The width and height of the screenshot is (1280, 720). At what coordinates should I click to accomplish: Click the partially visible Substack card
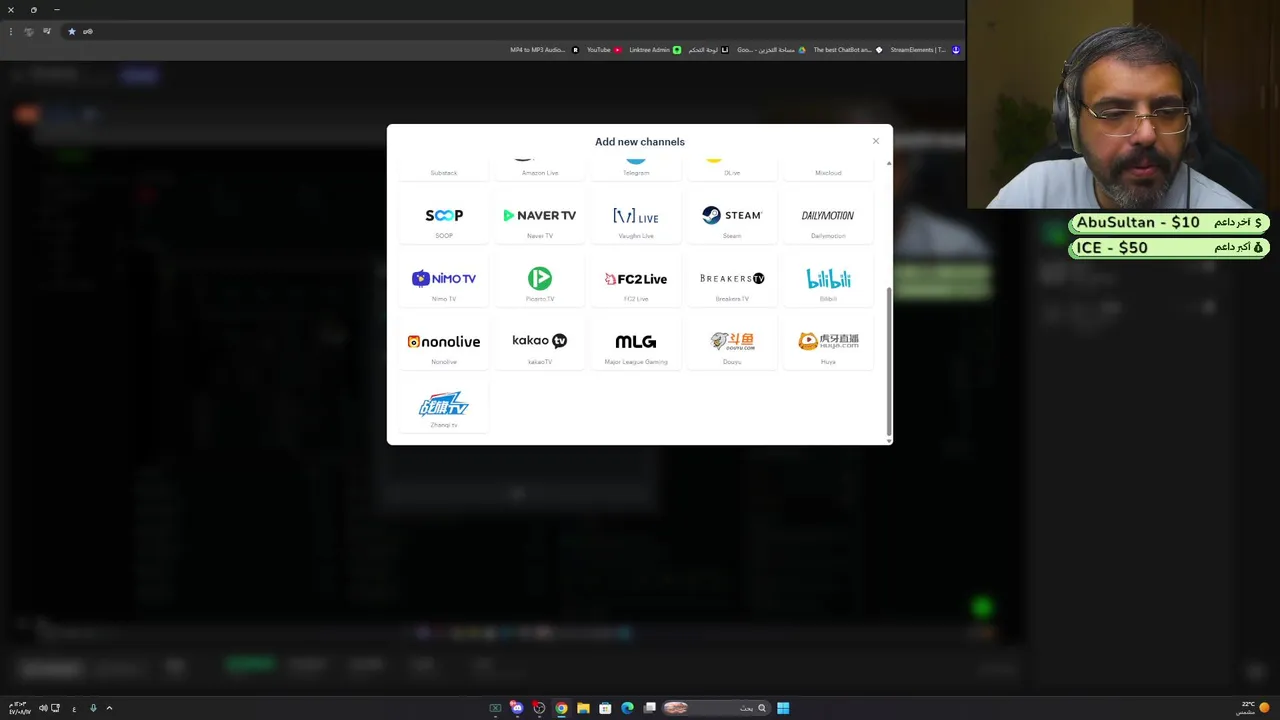click(444, 169)
